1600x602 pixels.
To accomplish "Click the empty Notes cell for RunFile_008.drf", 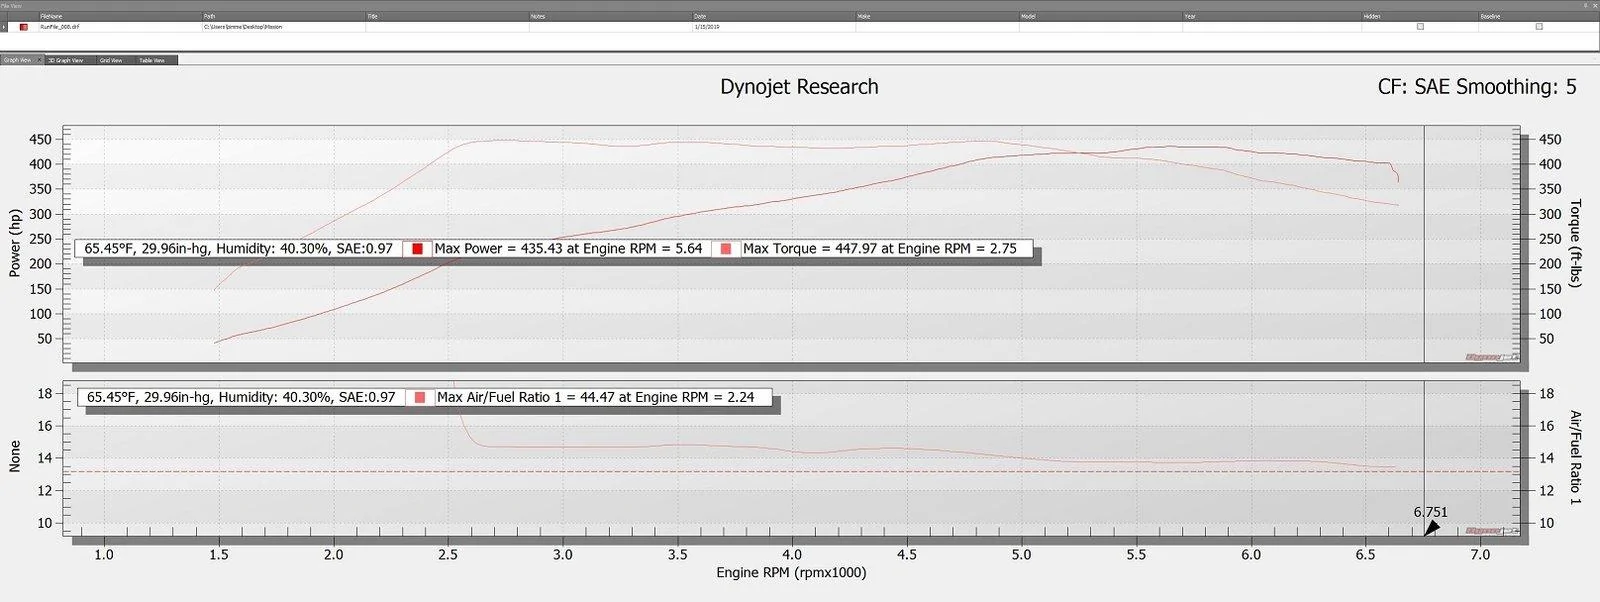I will pyautogui.click(x=611, y=27).
